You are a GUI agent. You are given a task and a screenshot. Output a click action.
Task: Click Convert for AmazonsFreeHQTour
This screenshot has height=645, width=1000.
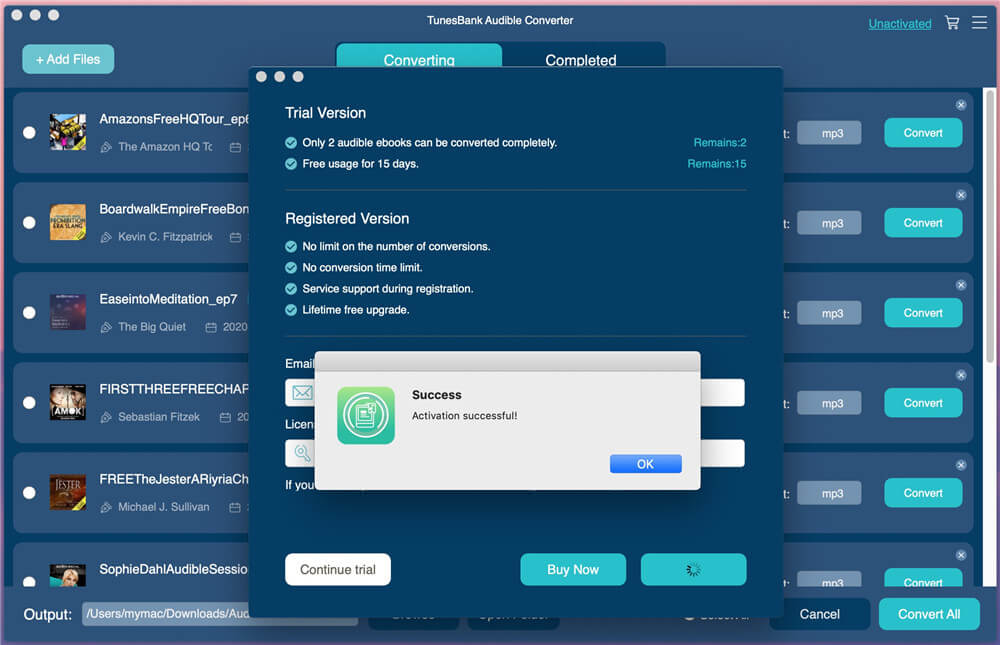pyautogui.click(x=923, y=133)
